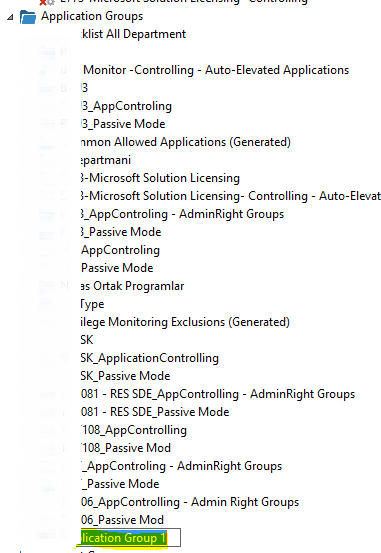The width and height of the screenshot is (381, 553).
Task: Select the Application Groups label
Action: coord(92,16)
